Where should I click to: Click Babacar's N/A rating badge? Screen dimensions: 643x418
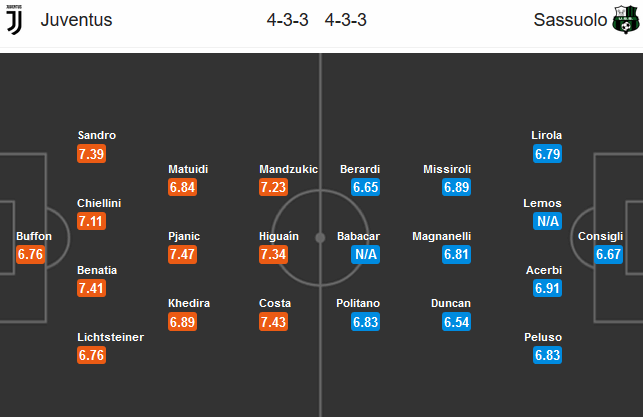point(366,254)
